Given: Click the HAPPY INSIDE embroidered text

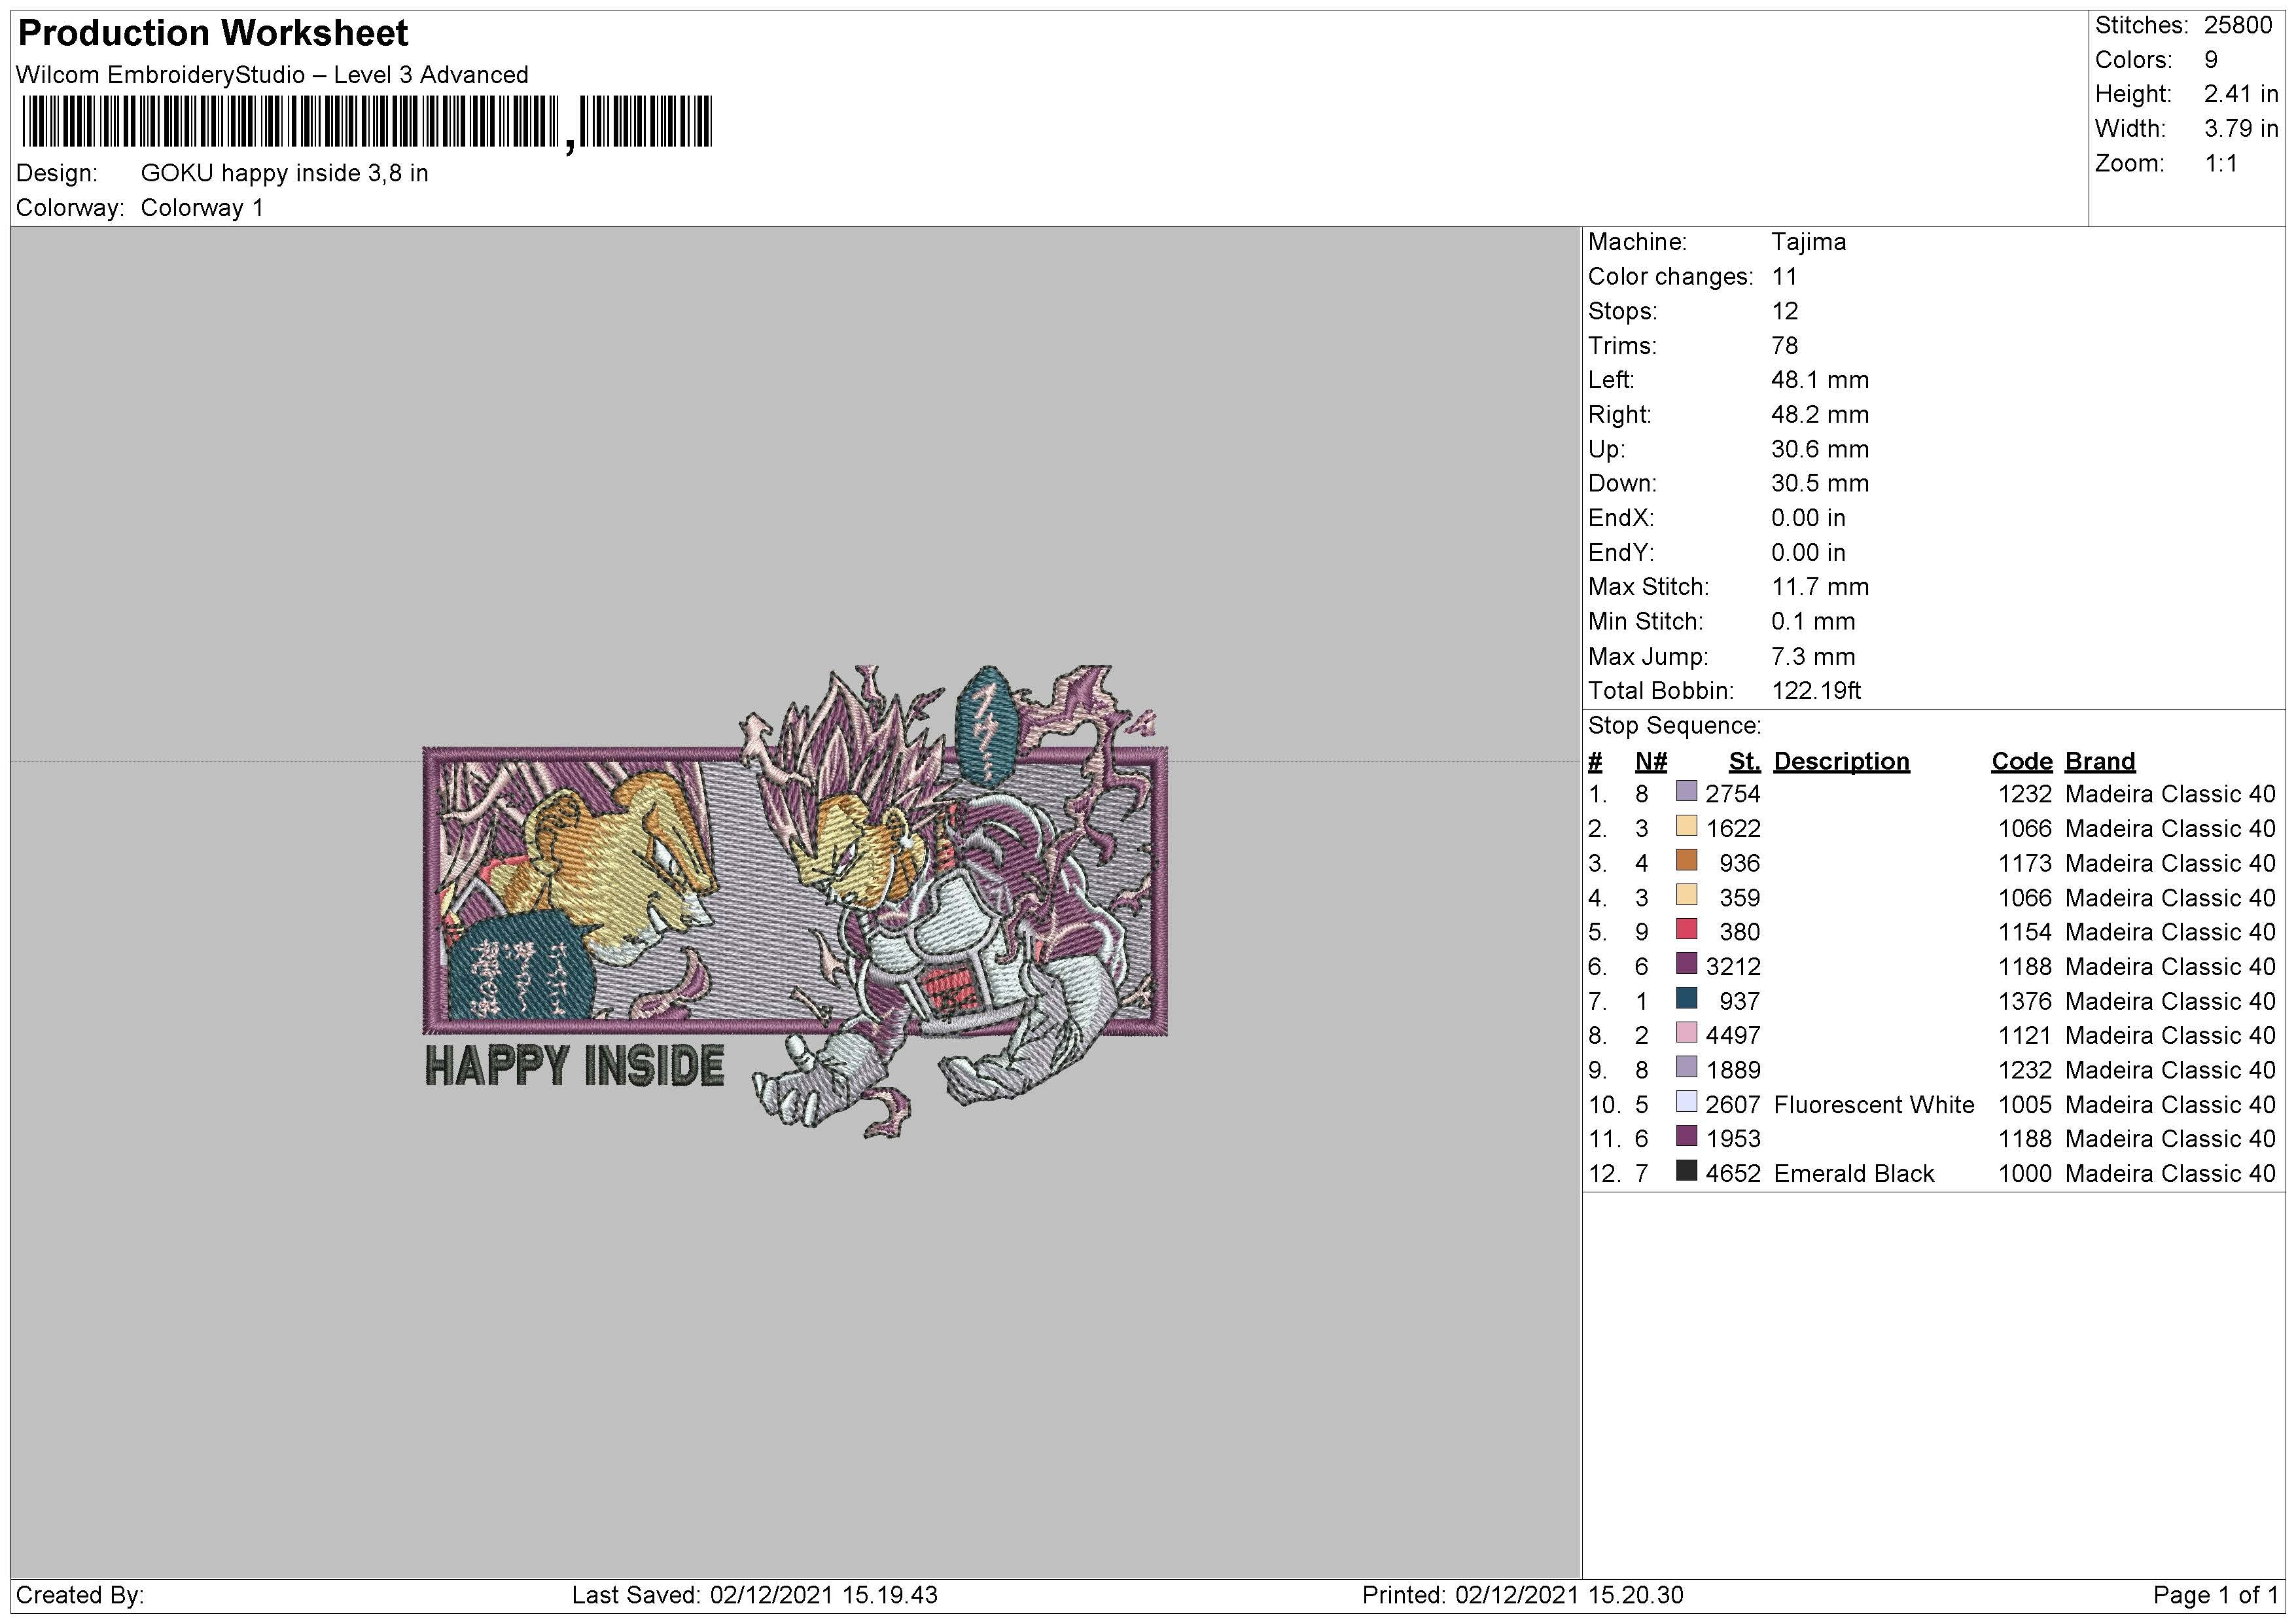Looking at the screenshot, I should [575, 1066].
